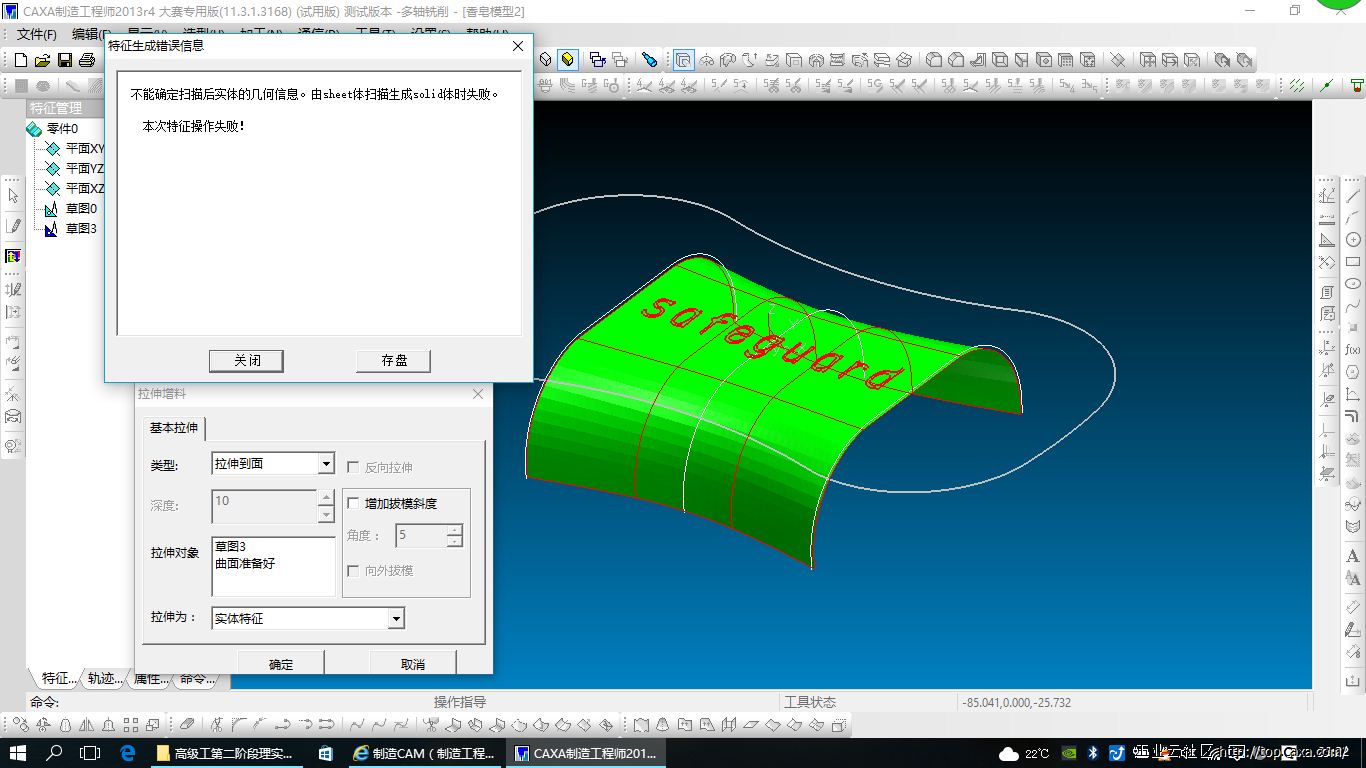Select the rectangle drawing tool
This screenshot has height=768, width=1366.
click(1353, 262)
